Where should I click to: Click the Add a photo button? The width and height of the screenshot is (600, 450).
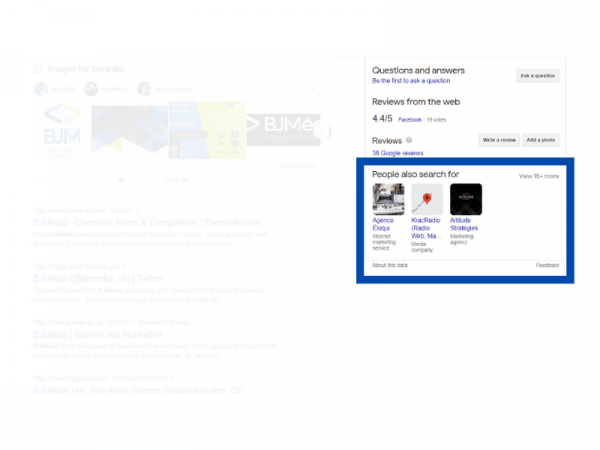click(541, 140)
